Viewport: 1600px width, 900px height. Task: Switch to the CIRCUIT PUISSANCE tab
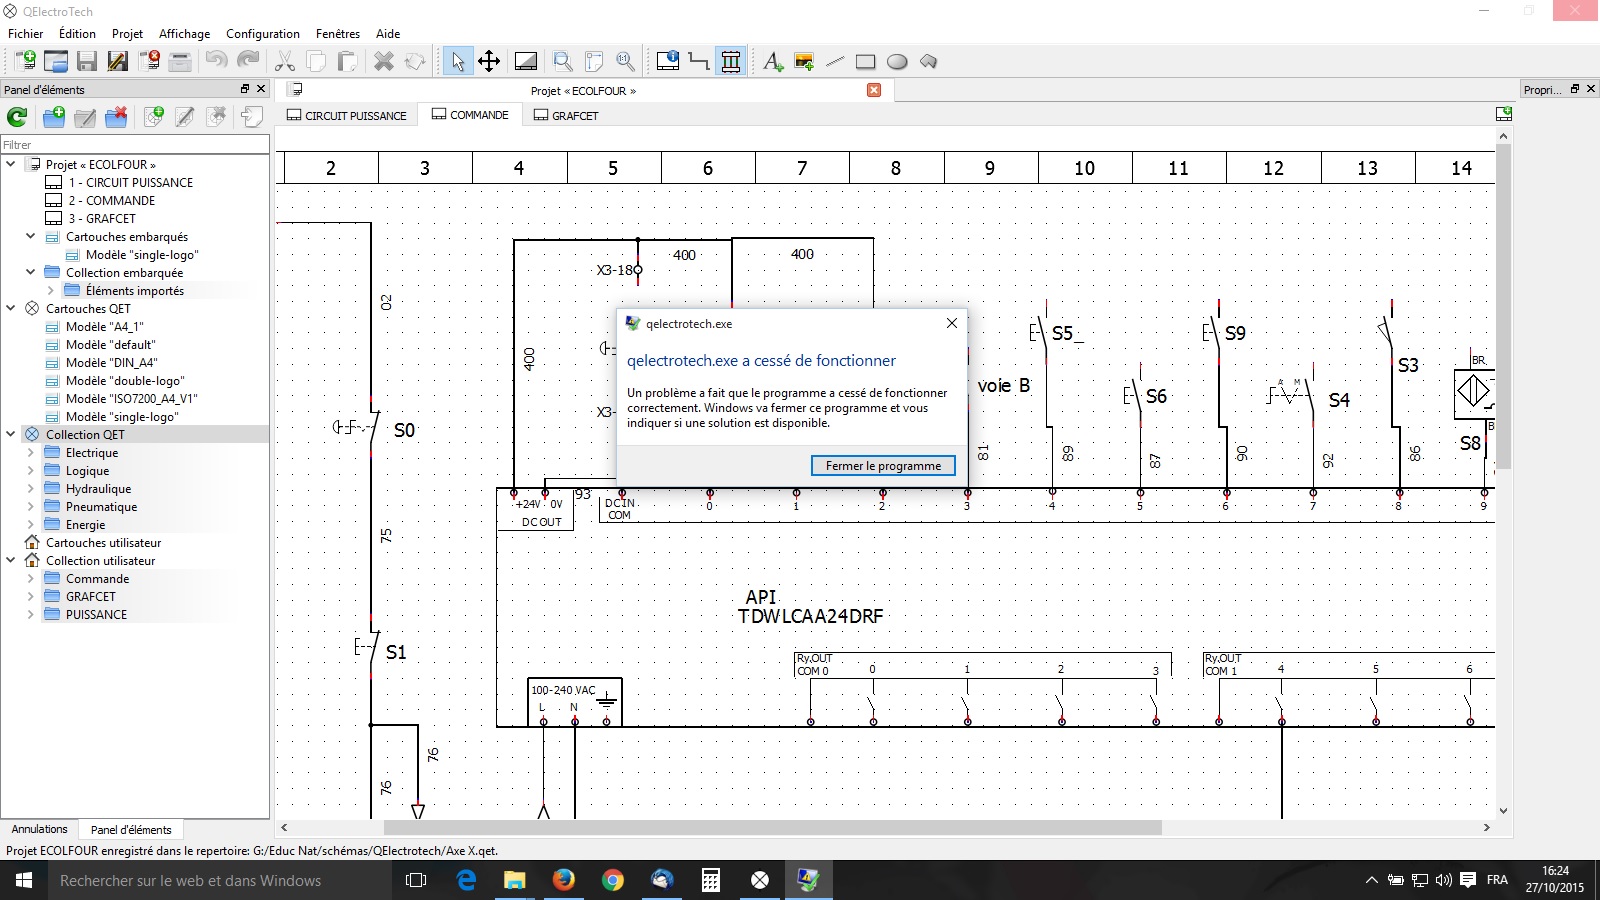point(347,115)
